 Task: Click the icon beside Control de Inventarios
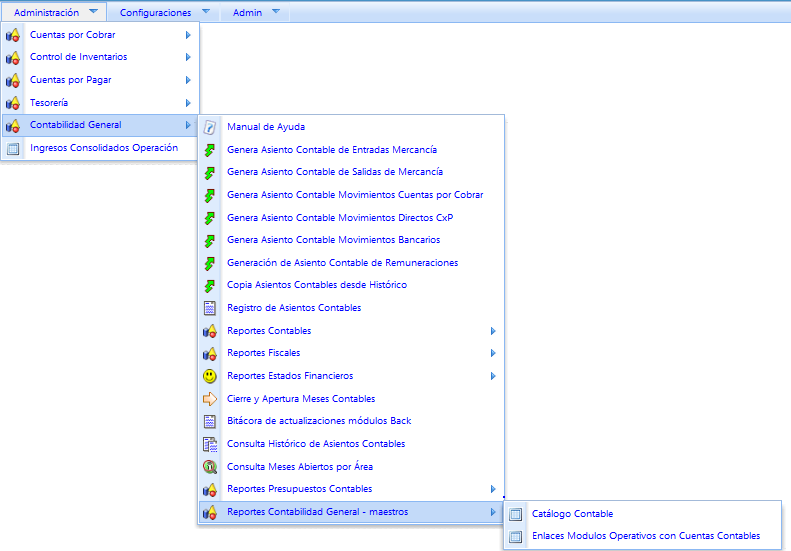tap(13, 58)
